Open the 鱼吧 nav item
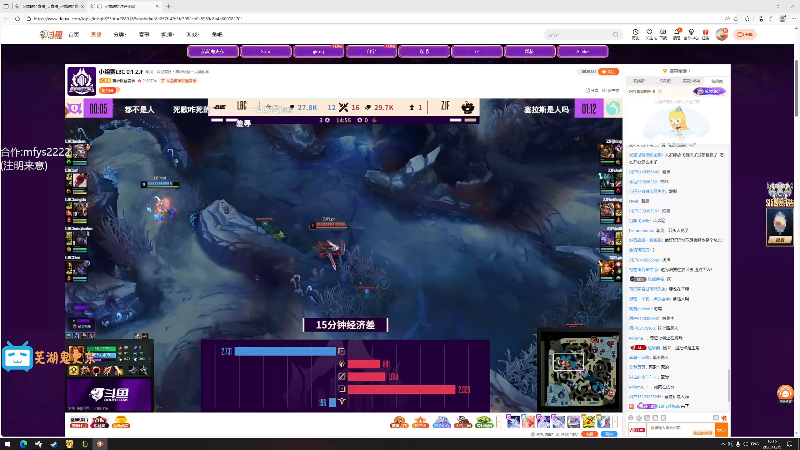This screenshot has width=800, height=450. click(x=217, y=35)
